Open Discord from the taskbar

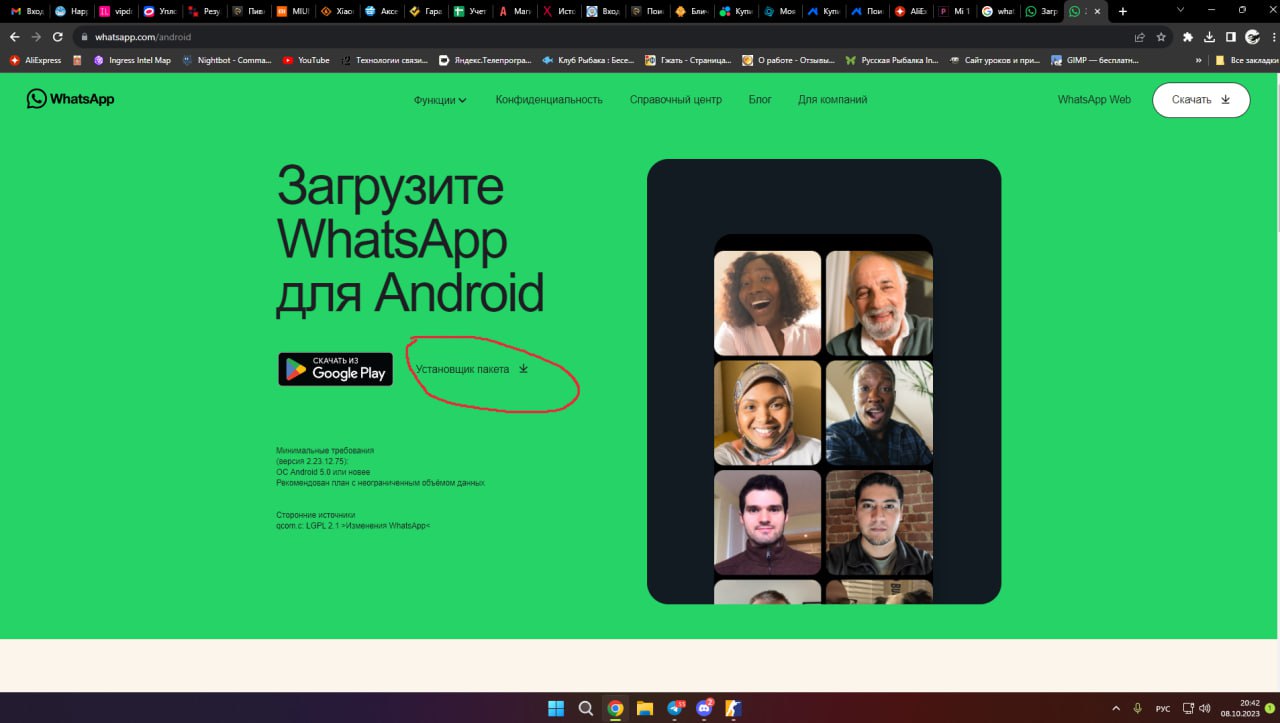705,709
